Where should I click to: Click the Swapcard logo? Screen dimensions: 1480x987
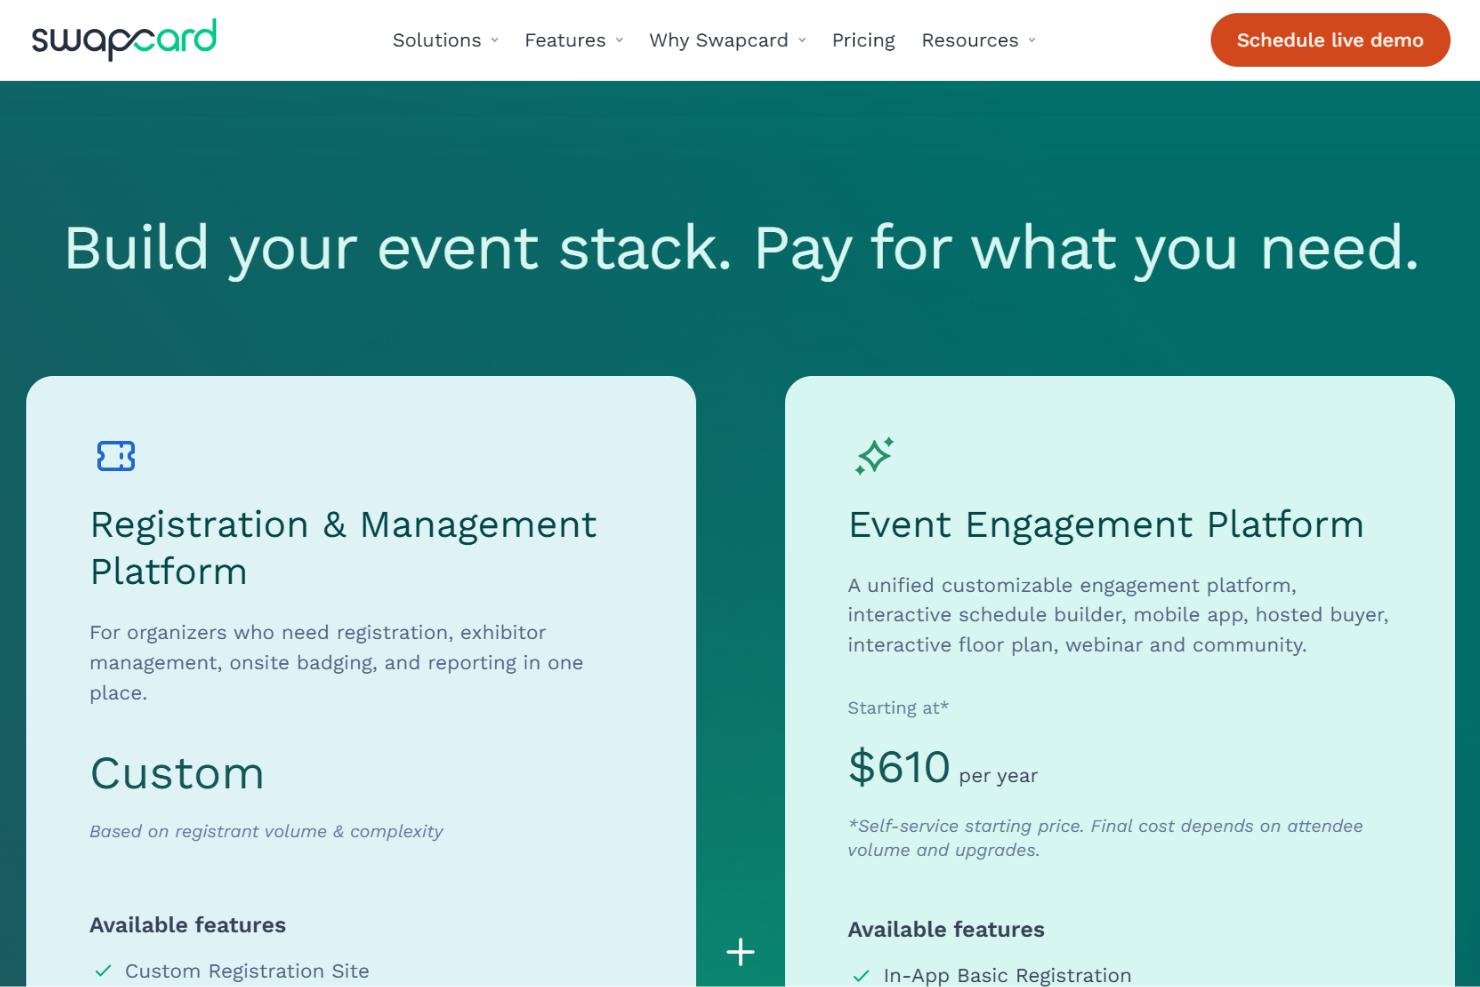coord(124,40)
